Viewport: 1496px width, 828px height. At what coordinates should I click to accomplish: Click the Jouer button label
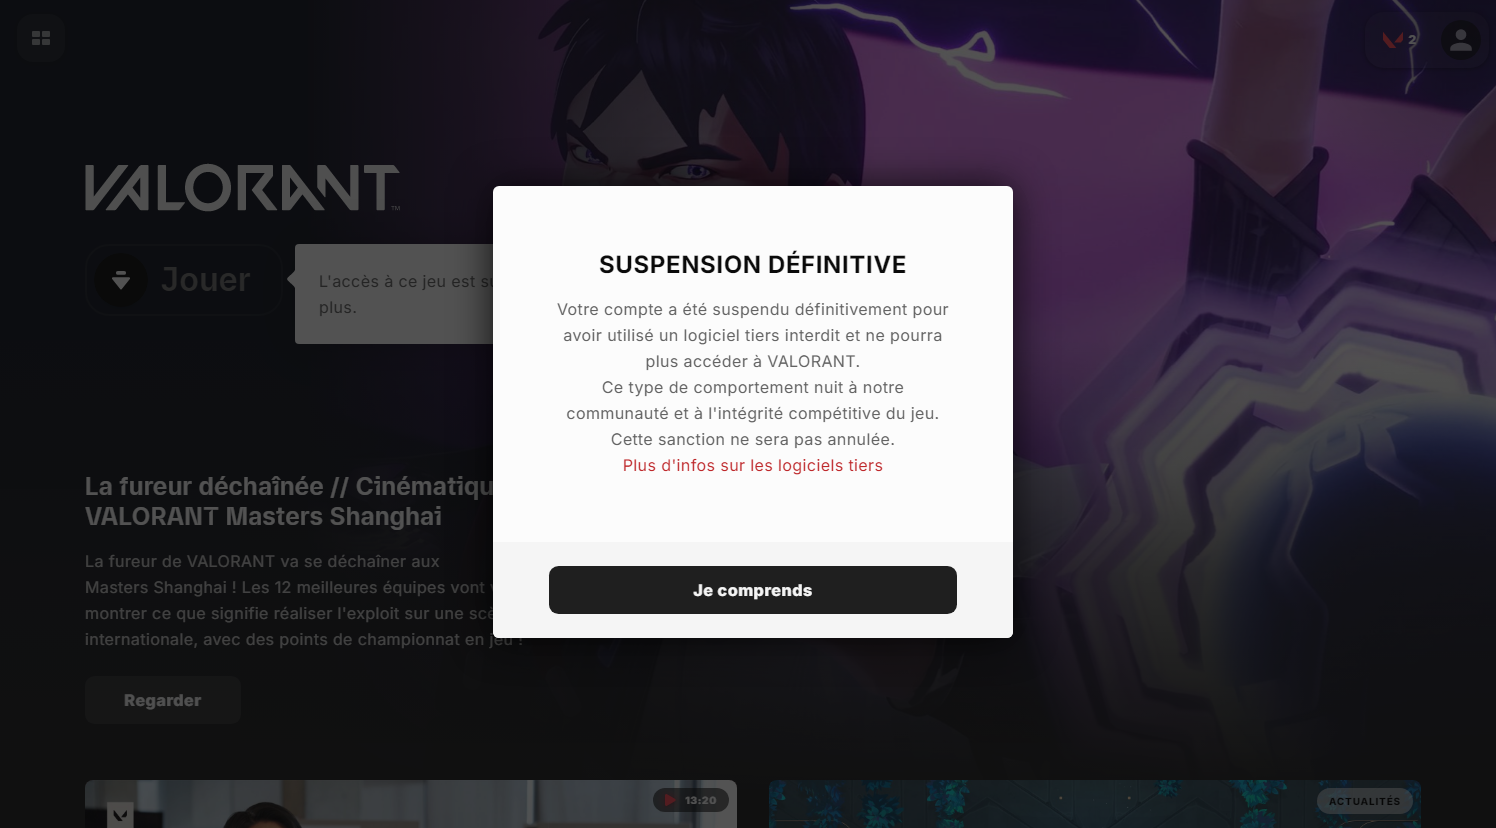pyautogui.click(x=205, y=280)
